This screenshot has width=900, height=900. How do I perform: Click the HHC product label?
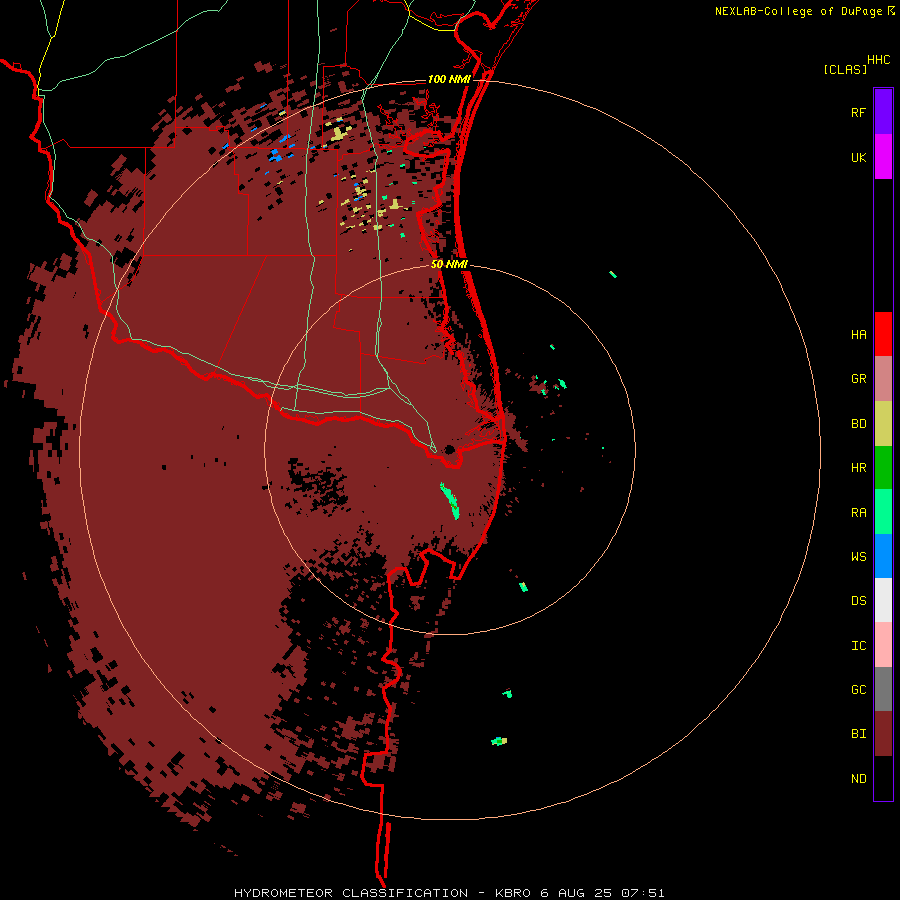[879, 60]
